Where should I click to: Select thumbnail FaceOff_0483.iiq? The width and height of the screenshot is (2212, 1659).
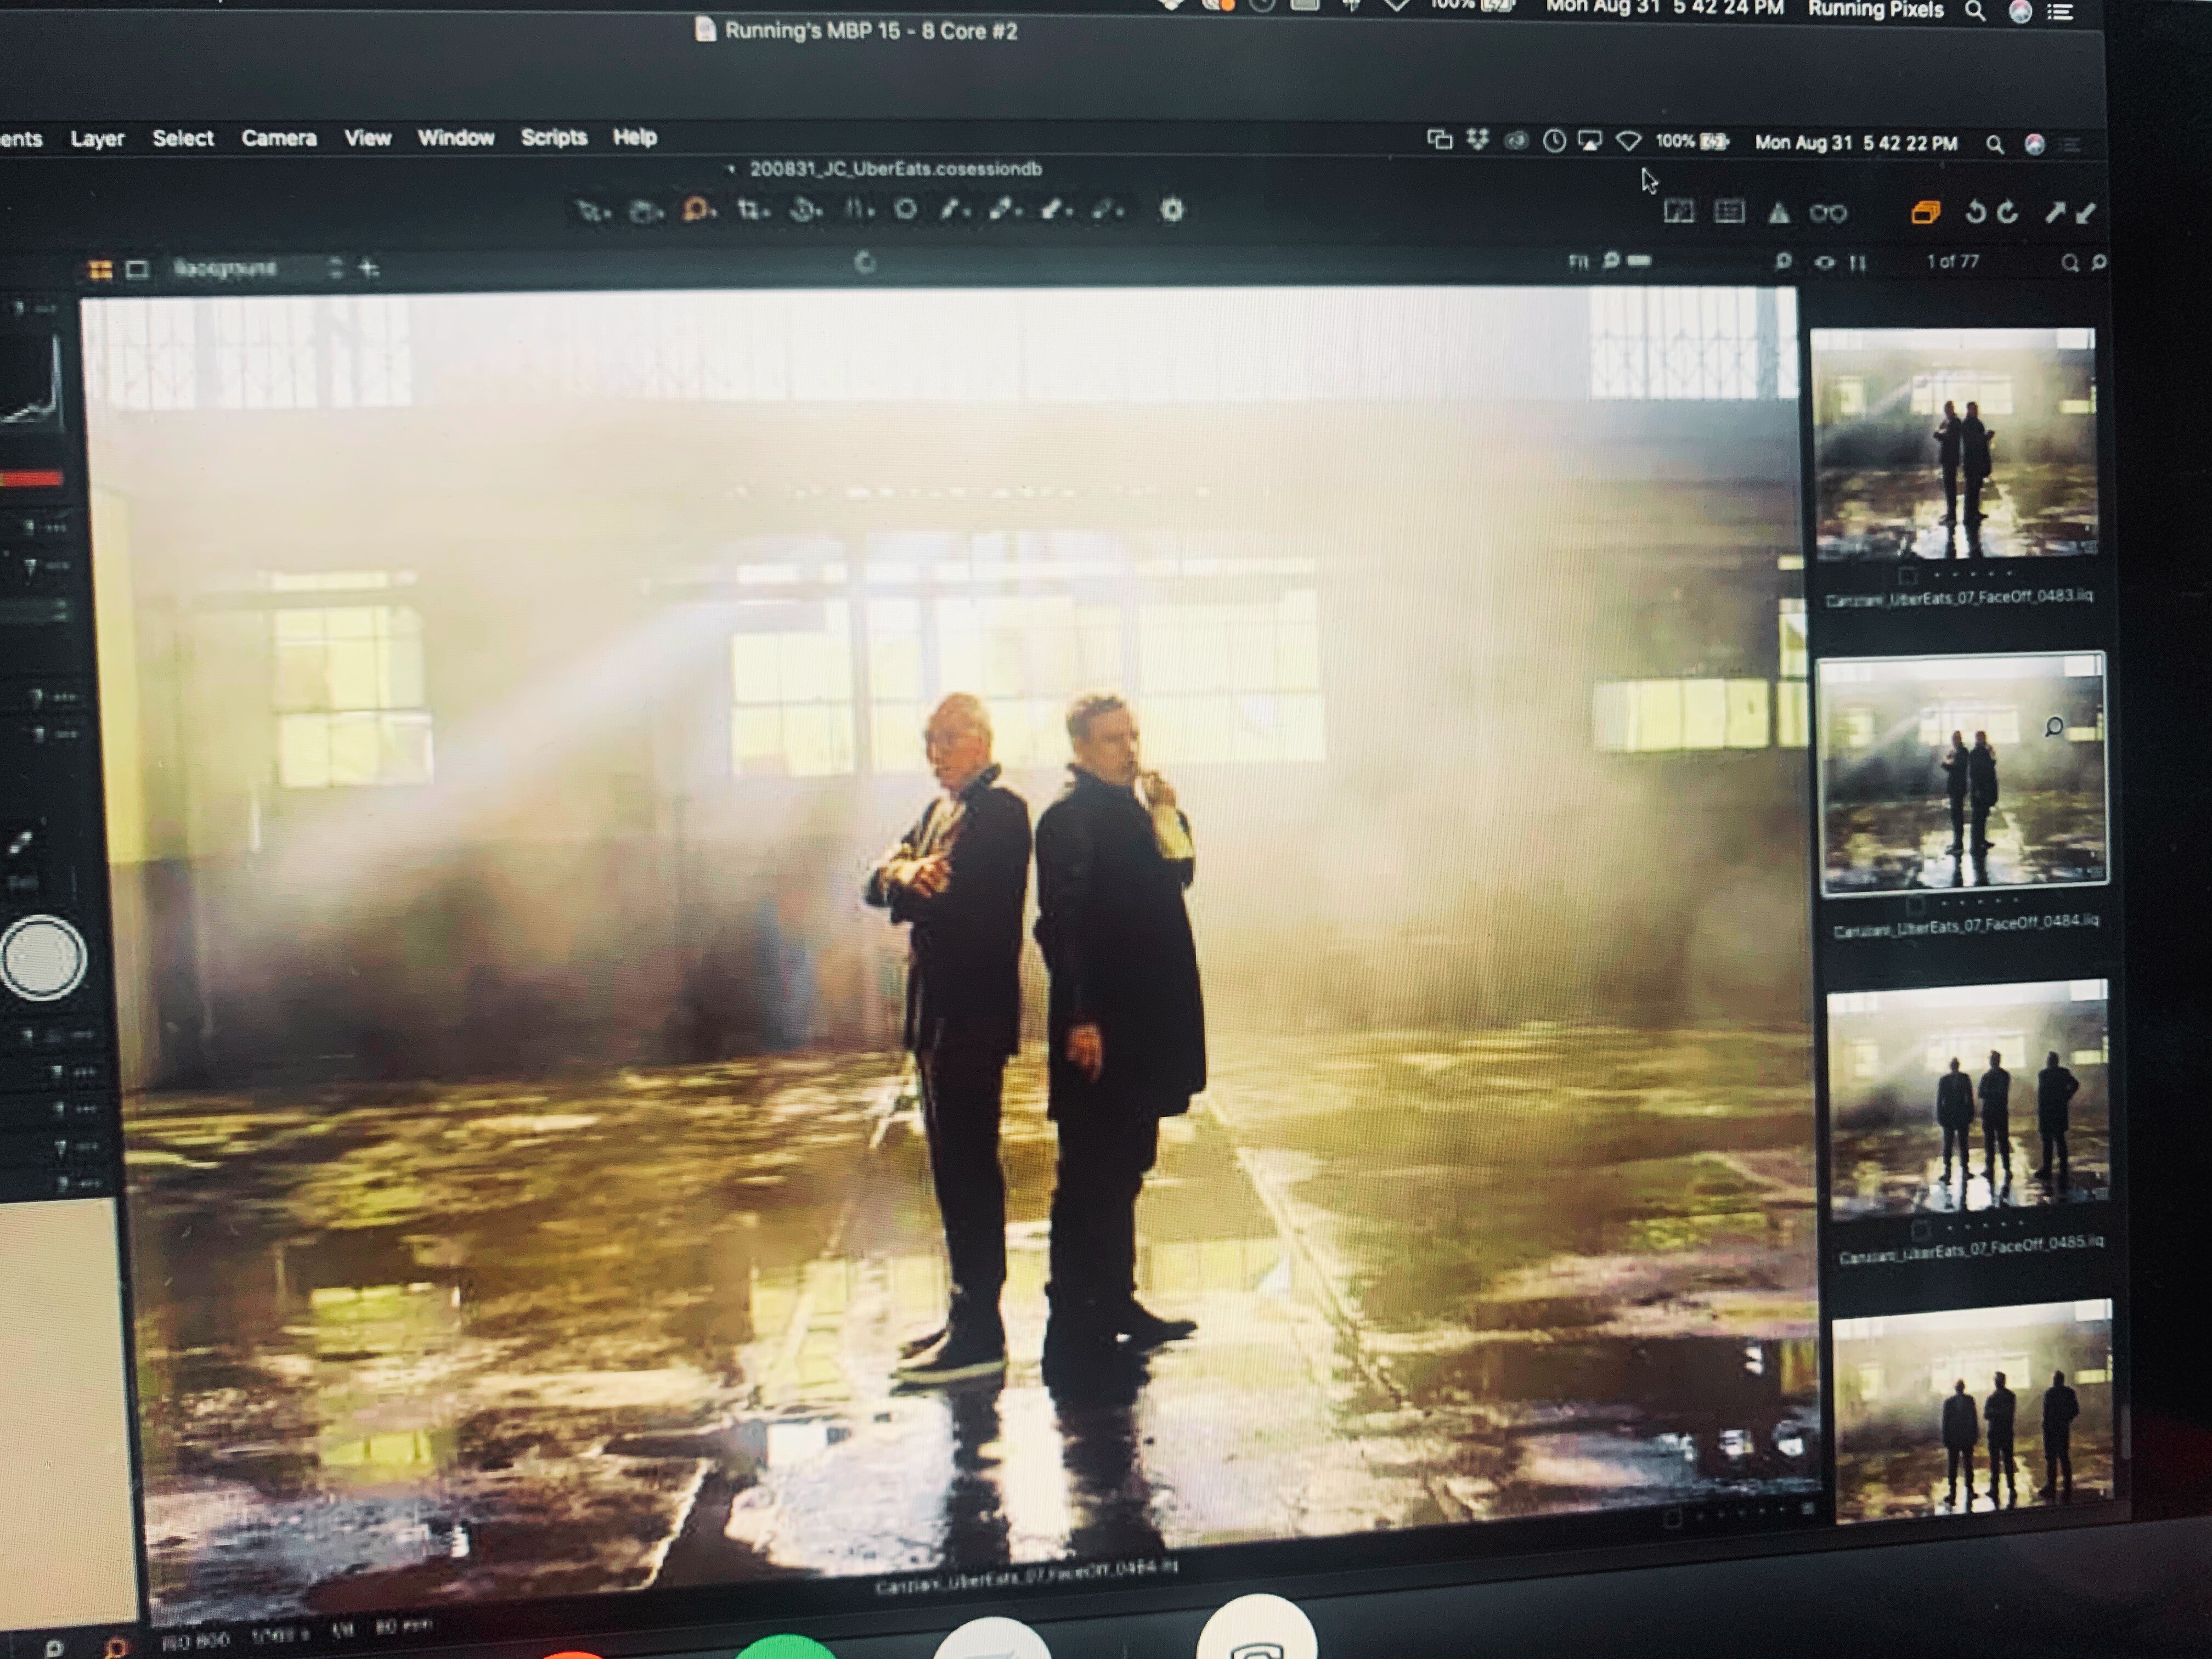click(x=1953, y=443)
